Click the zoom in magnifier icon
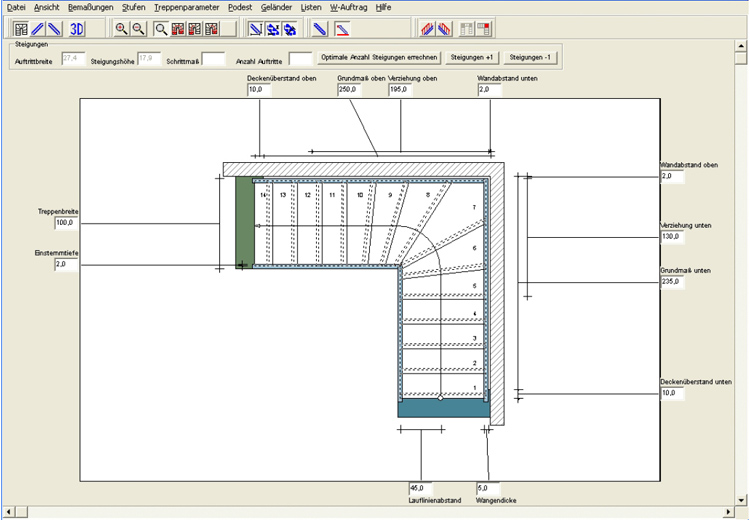This screenshot has width=750, height=520. pos(121,28)
